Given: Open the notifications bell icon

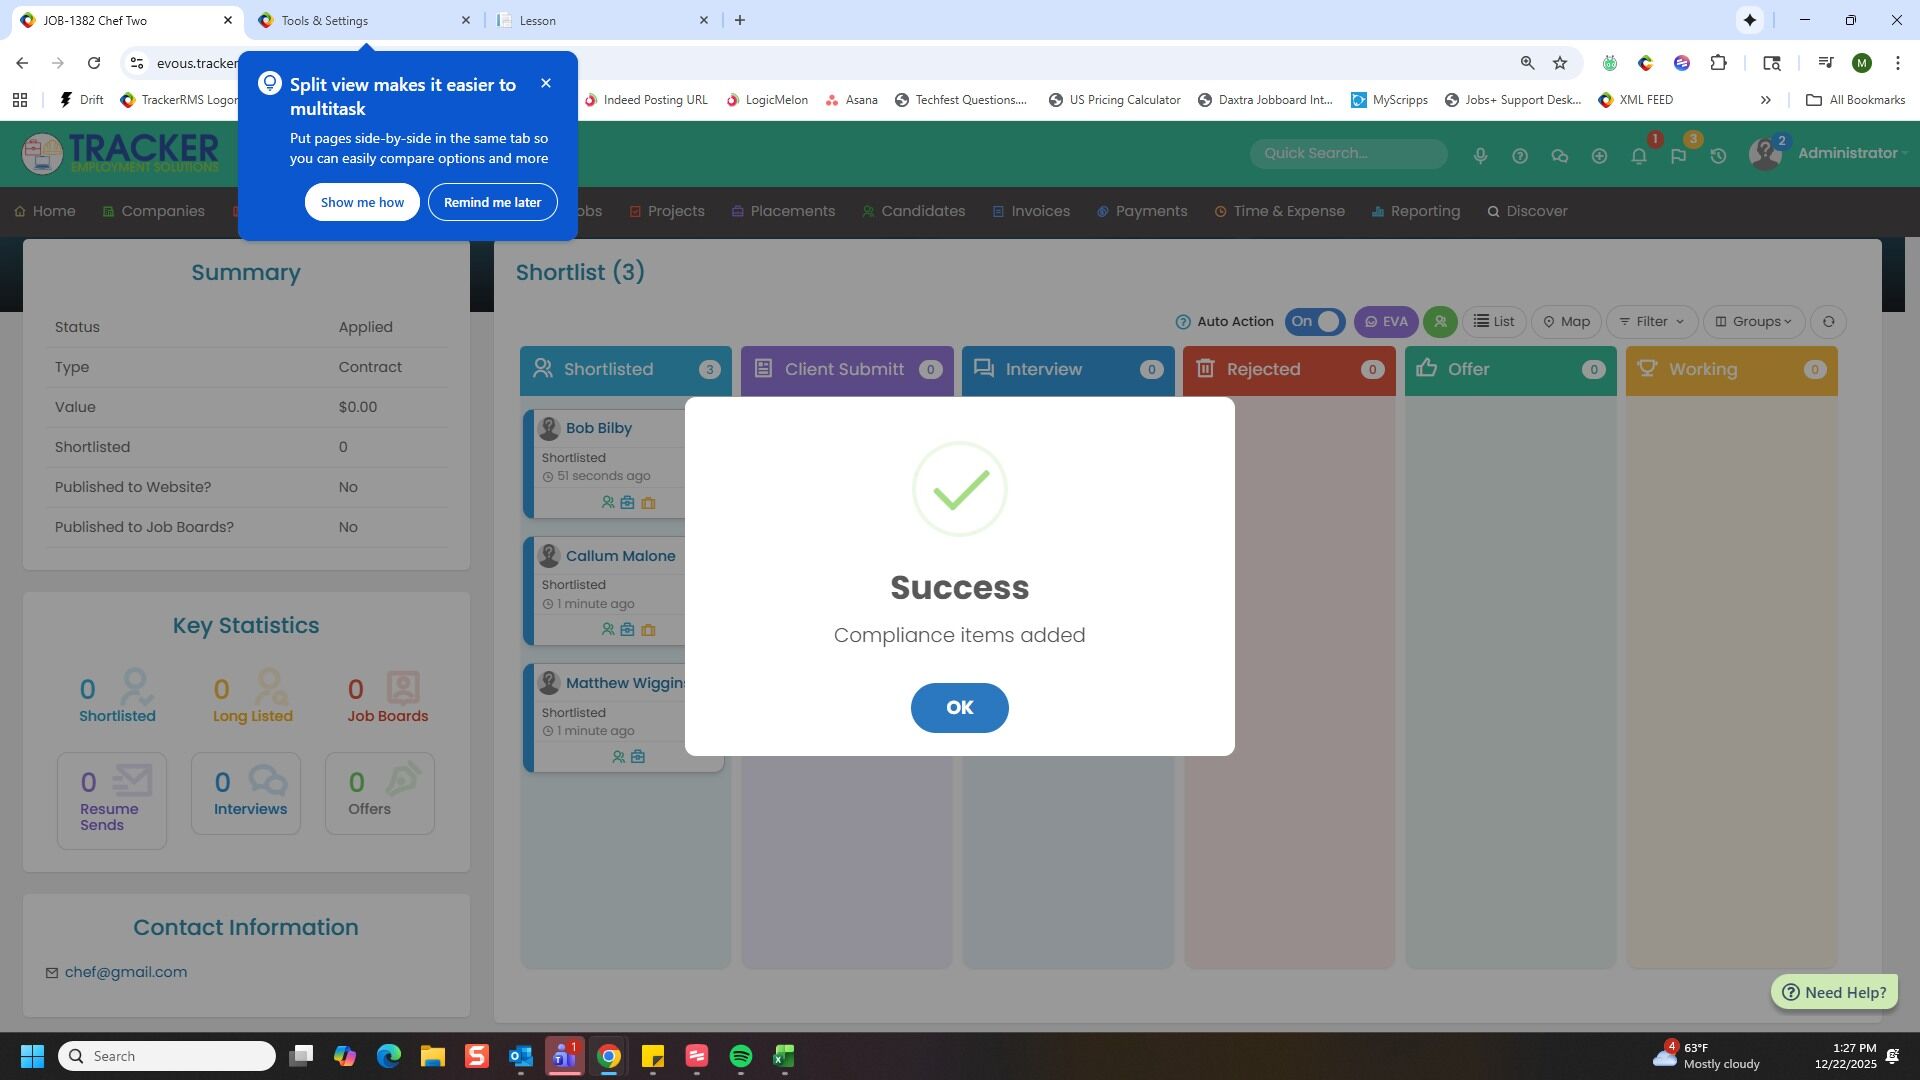Looking at the screenshot, I should [1638, 156].
